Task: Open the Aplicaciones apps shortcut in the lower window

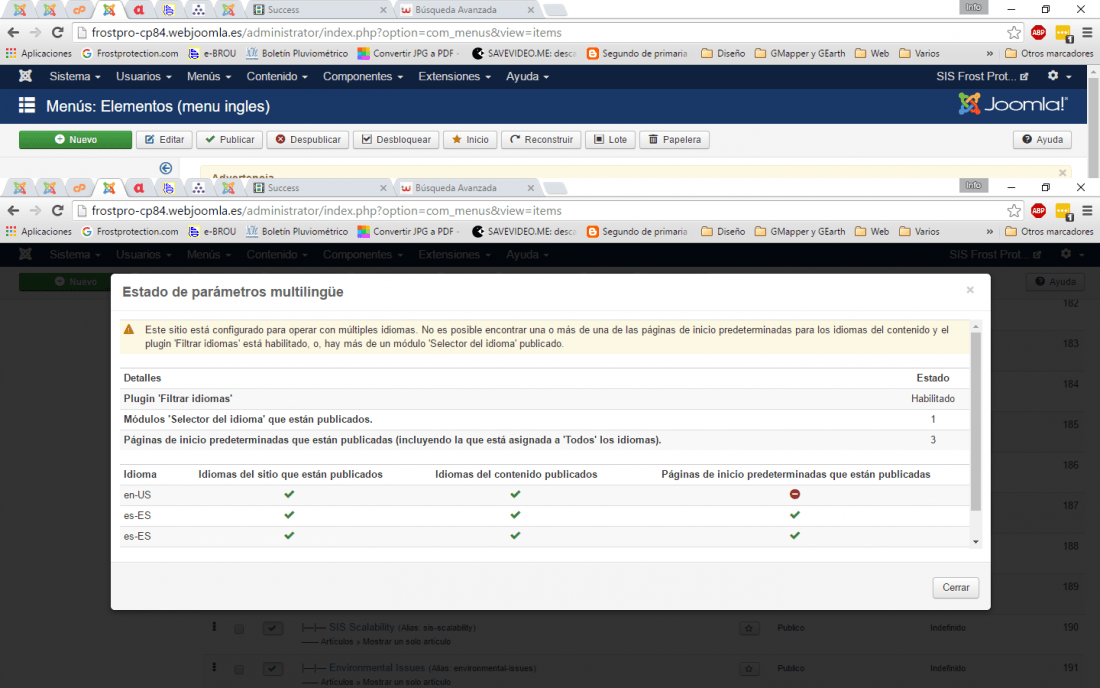Action: pyautogui.click(x=39, y=231)
